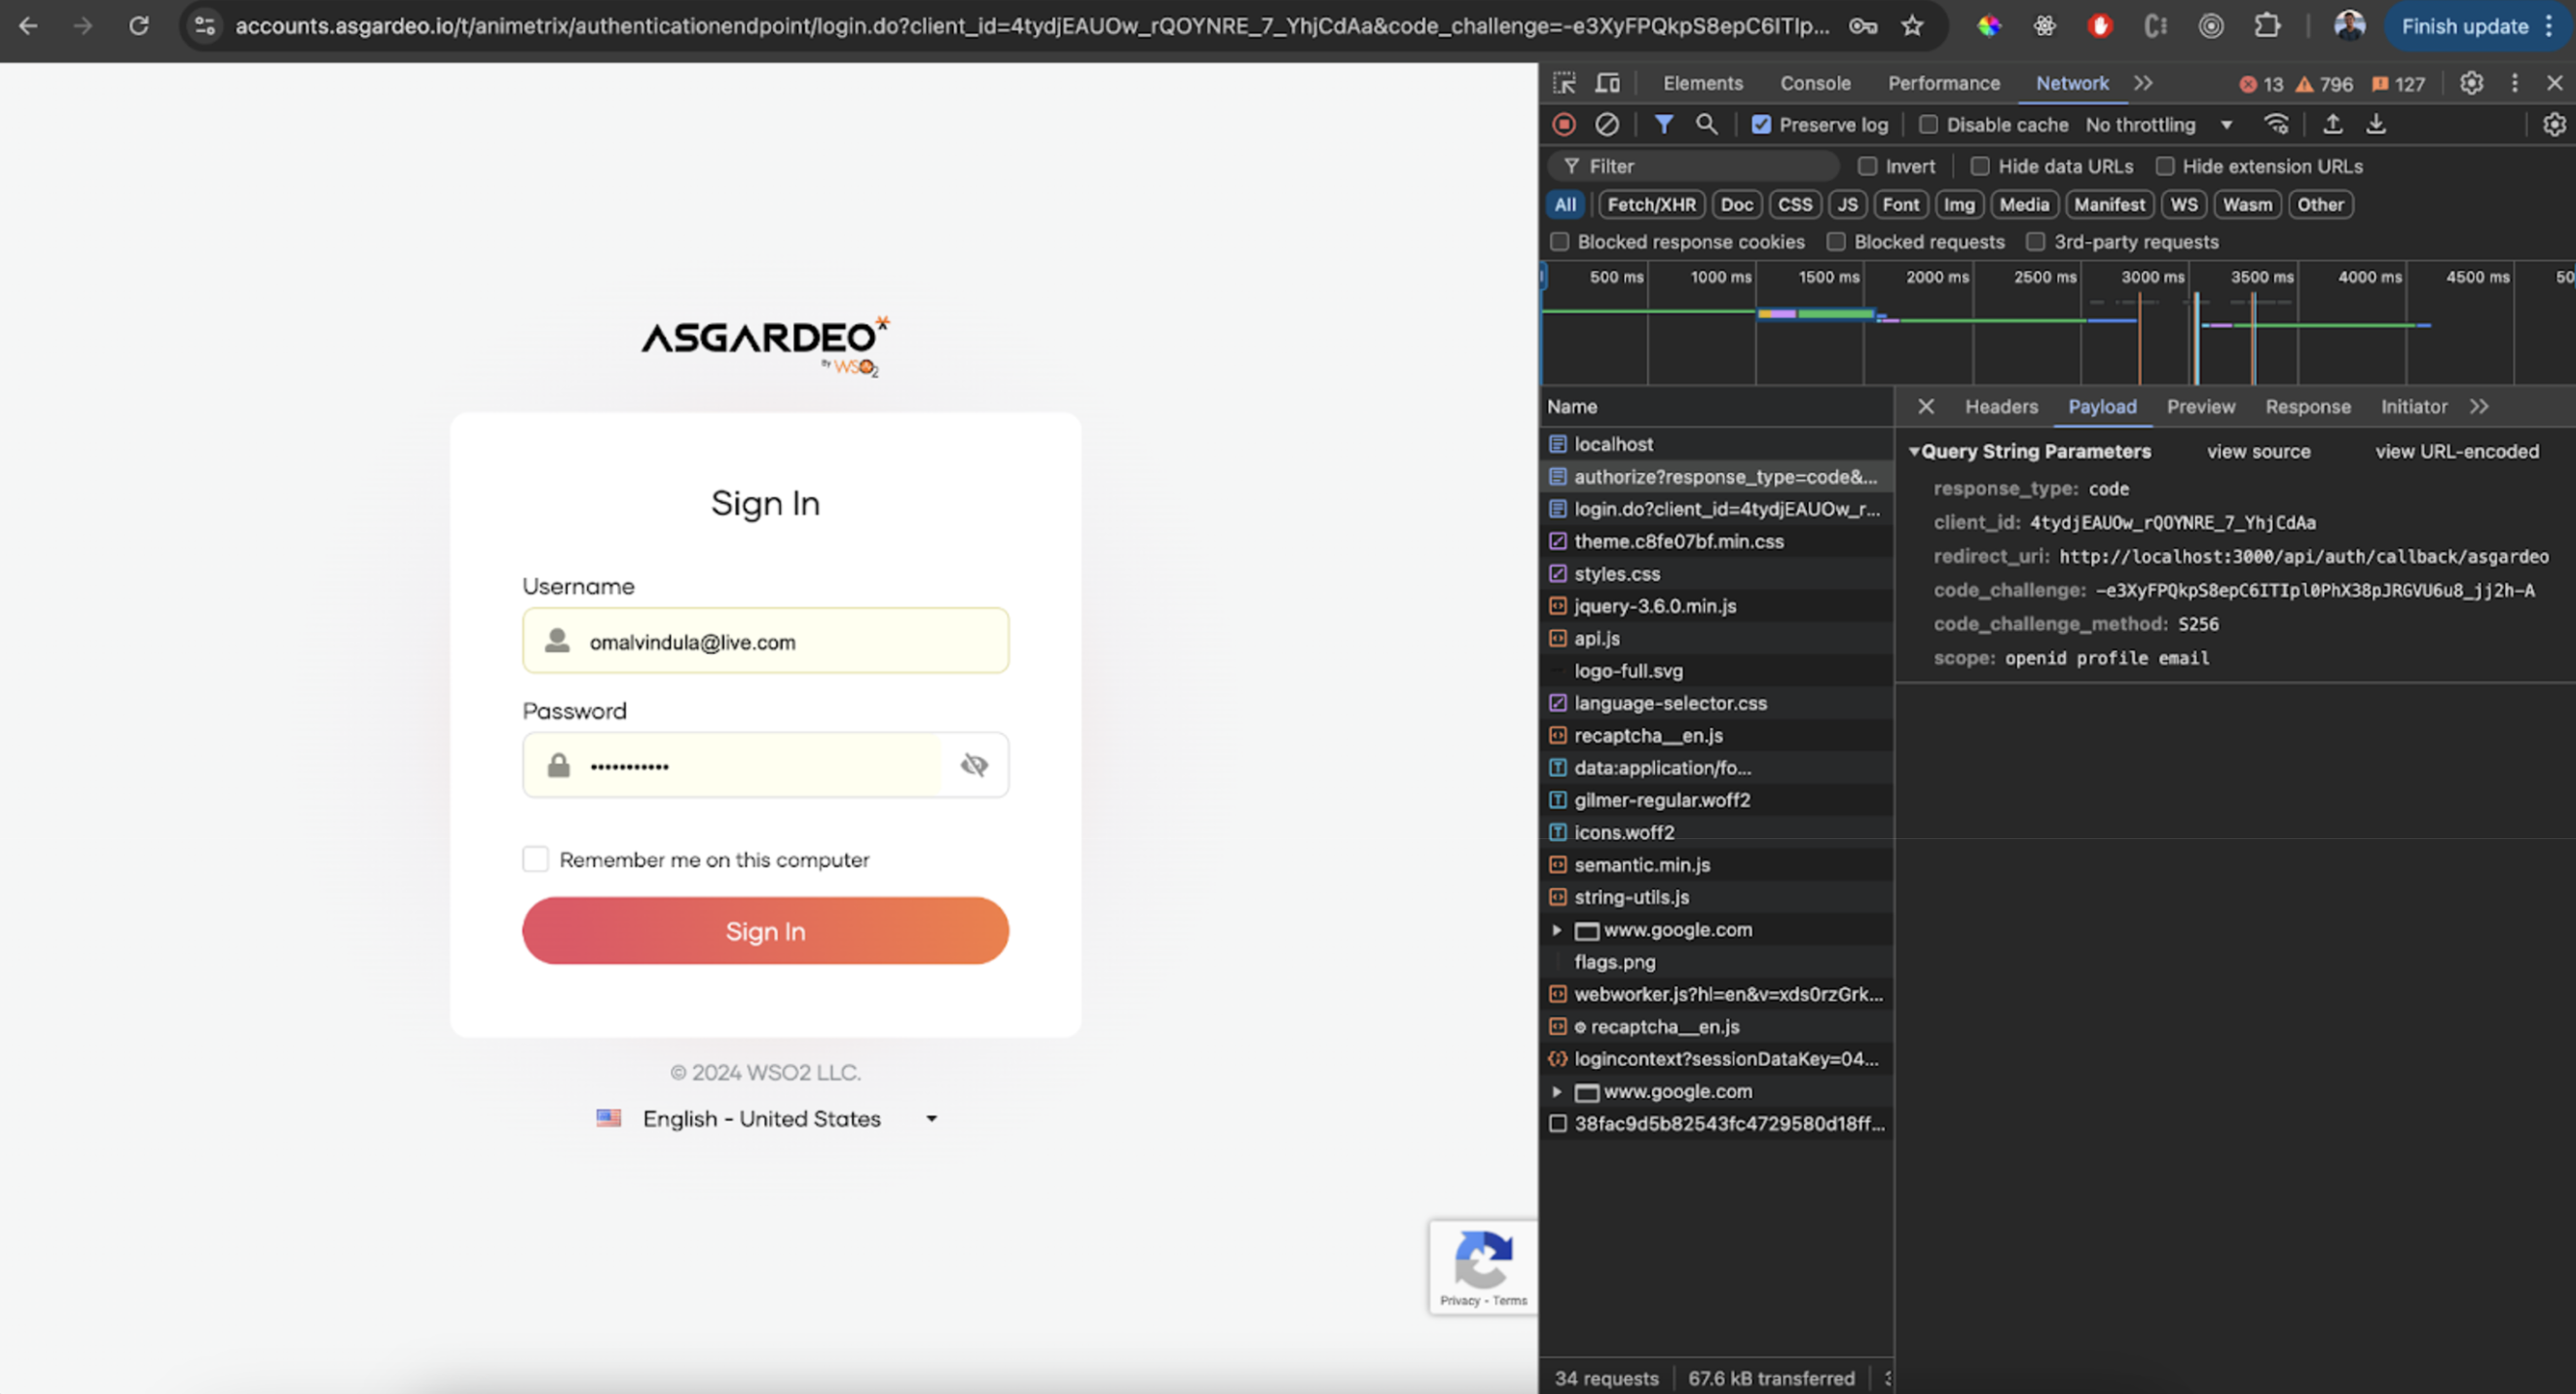The height and width of the screenshot is (1394, 2576).
Task: Uncheck Preserve log
Action: (1761, 125)
